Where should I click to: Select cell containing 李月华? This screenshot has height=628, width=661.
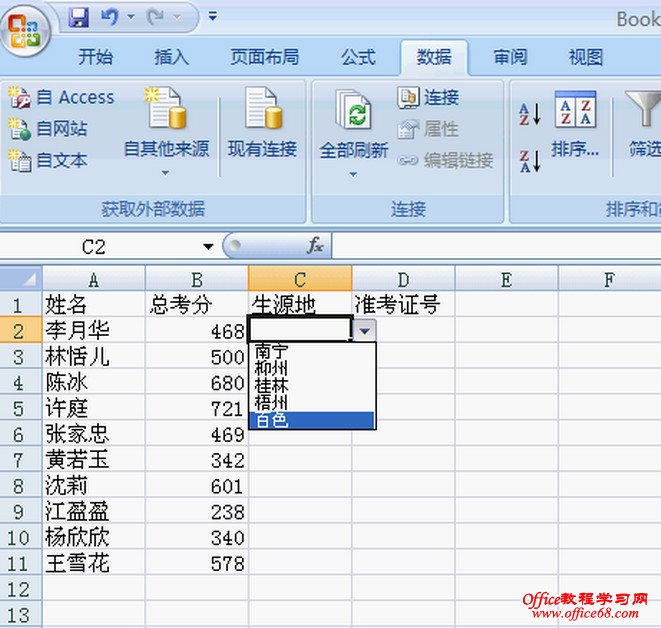[x=94, y=330]
